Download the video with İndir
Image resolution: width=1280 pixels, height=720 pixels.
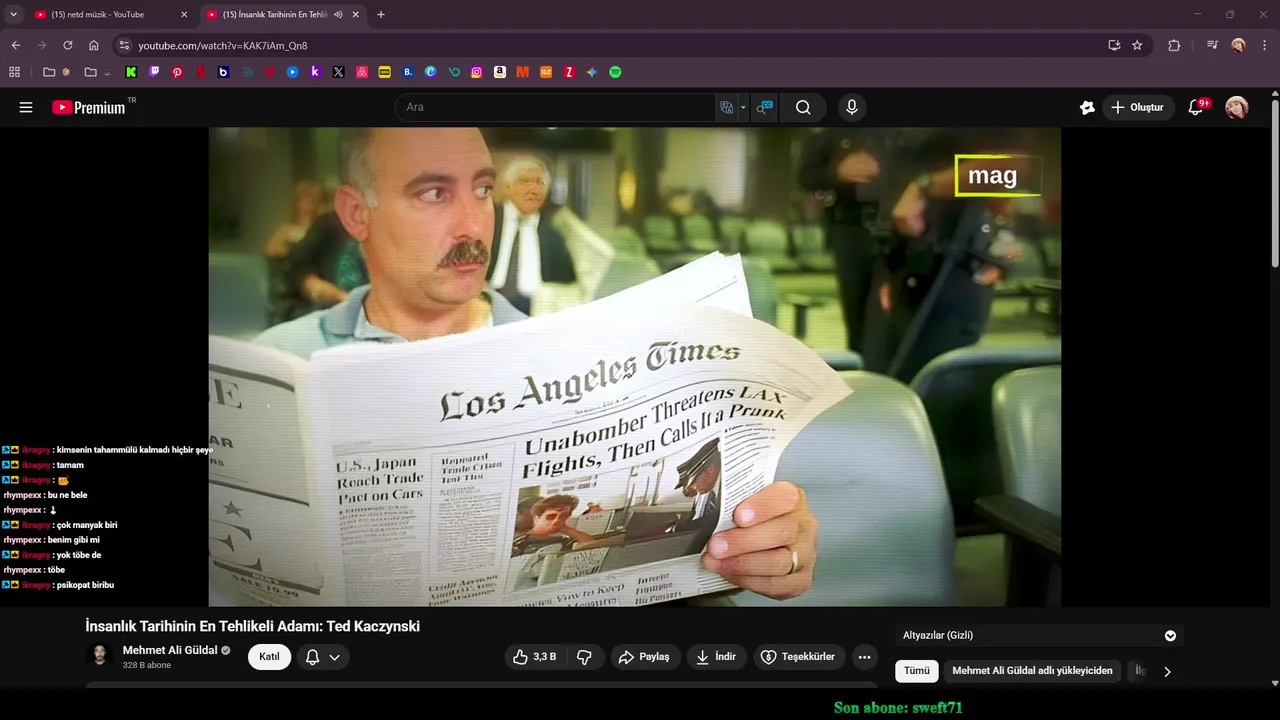(x=716, y=657)
